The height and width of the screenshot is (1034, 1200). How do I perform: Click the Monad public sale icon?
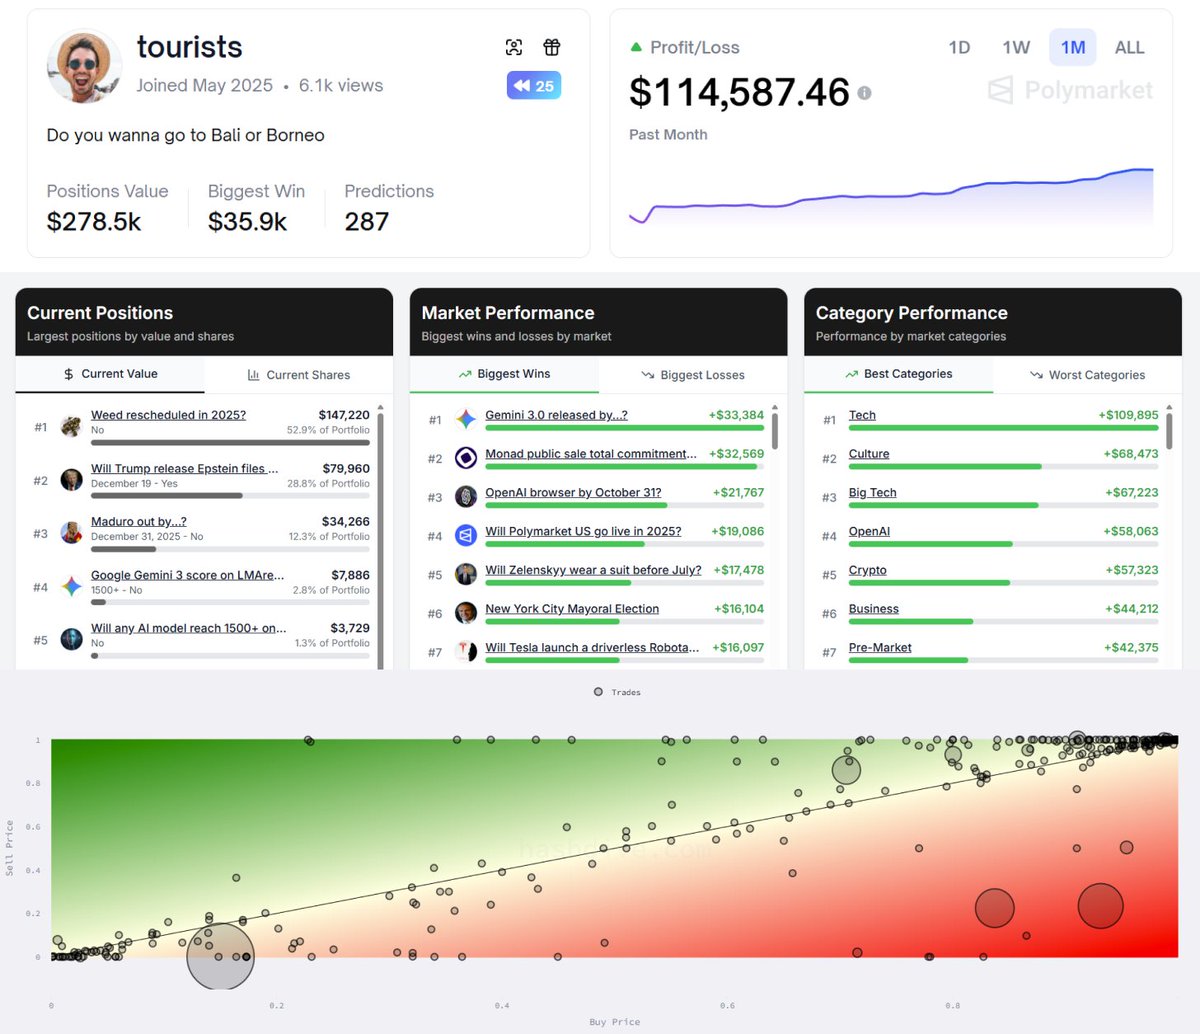(x=466, y=458)
